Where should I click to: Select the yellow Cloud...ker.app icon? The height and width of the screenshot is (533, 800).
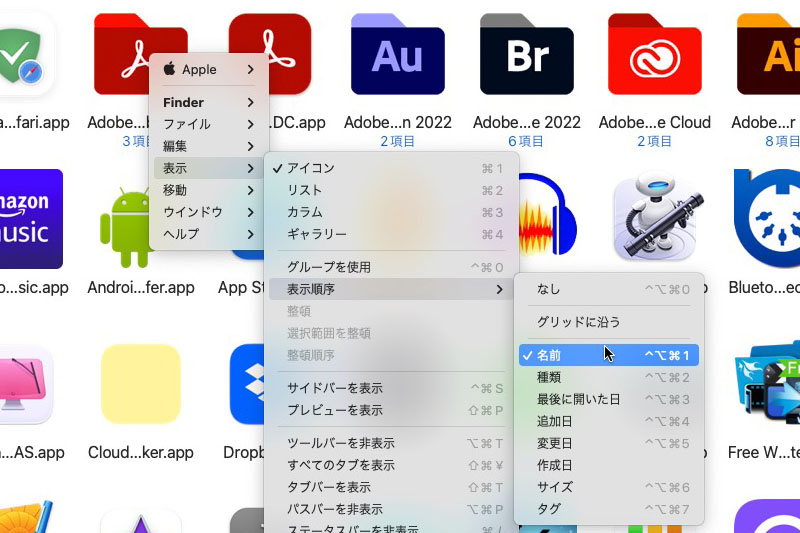141,384
